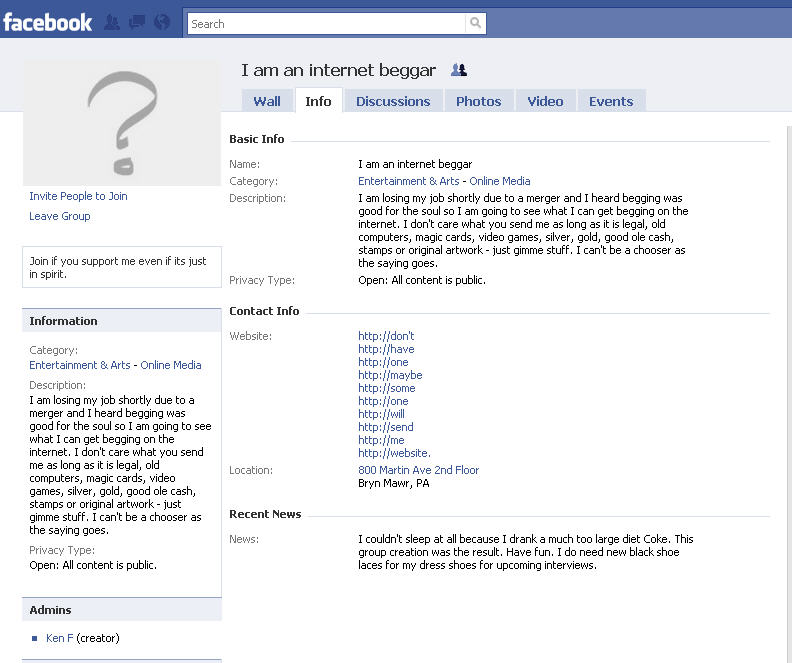Open the http://some website link
This screenshot has width=792, height=663.
point(386,388)
